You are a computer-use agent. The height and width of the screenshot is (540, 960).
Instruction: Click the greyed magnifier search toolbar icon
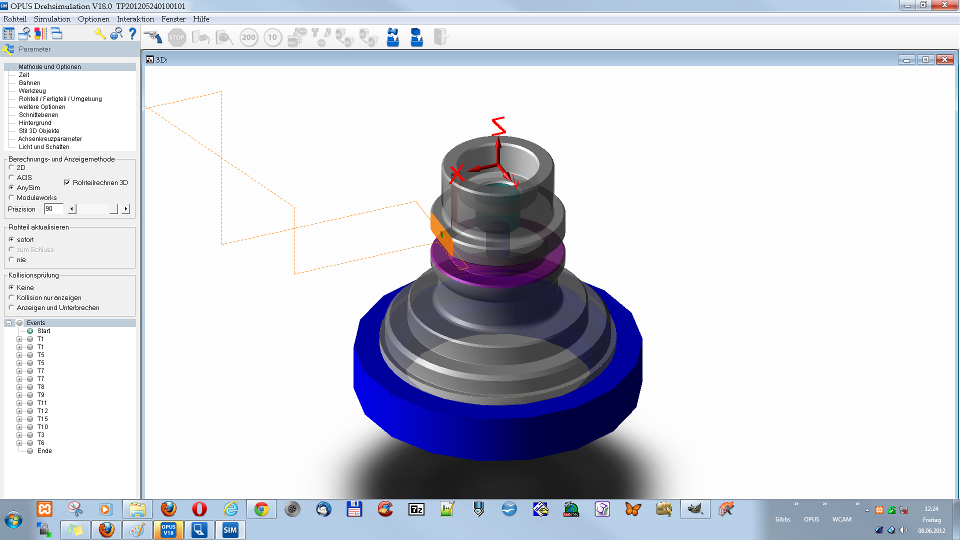click(225, 37)
